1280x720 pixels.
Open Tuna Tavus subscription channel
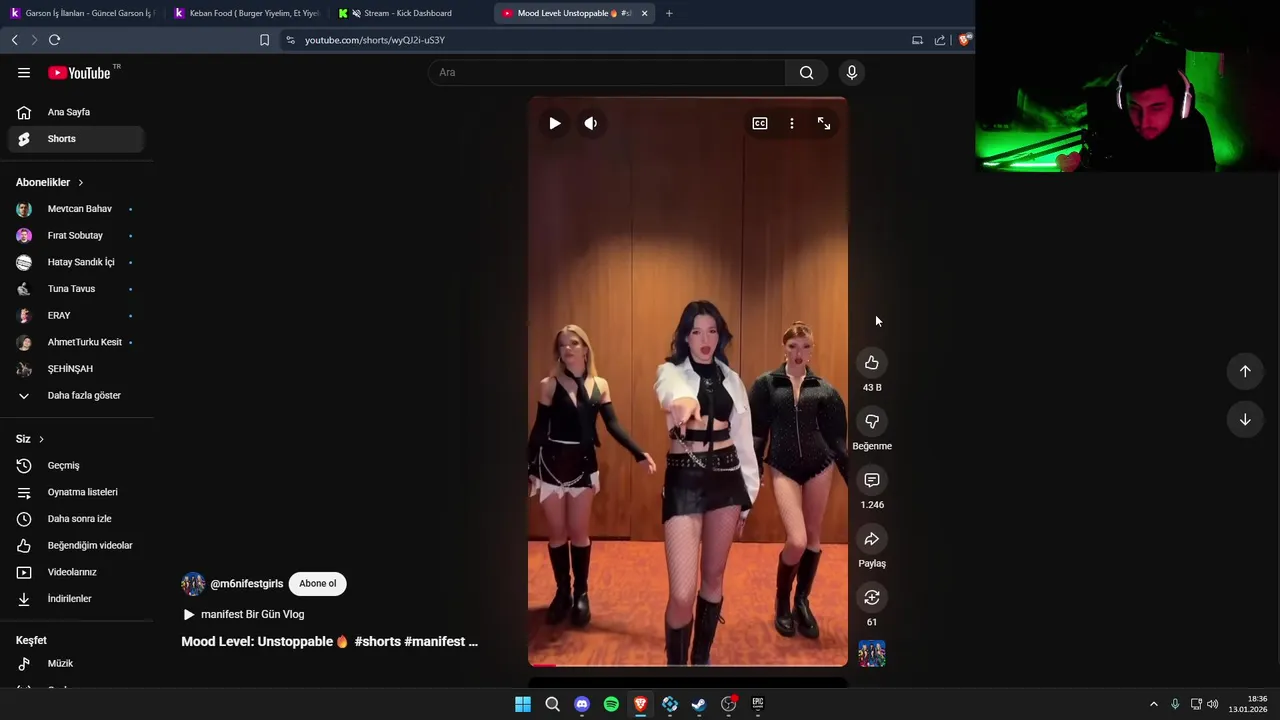click(x=76, y=289)
